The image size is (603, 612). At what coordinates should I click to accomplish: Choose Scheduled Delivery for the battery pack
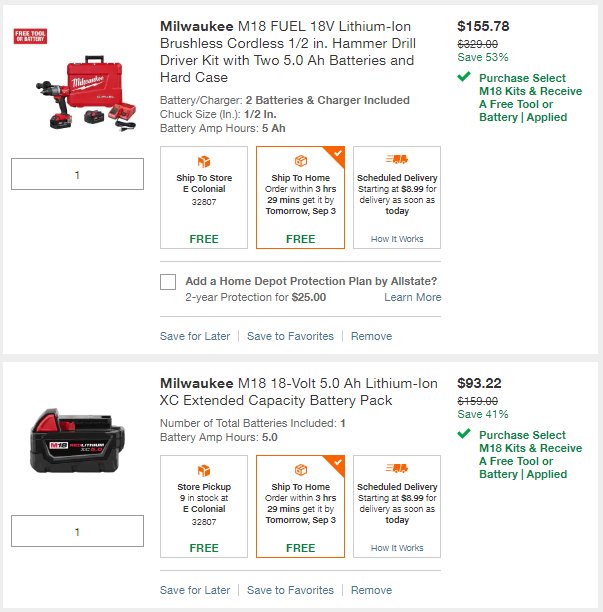(x=397, y=506)
